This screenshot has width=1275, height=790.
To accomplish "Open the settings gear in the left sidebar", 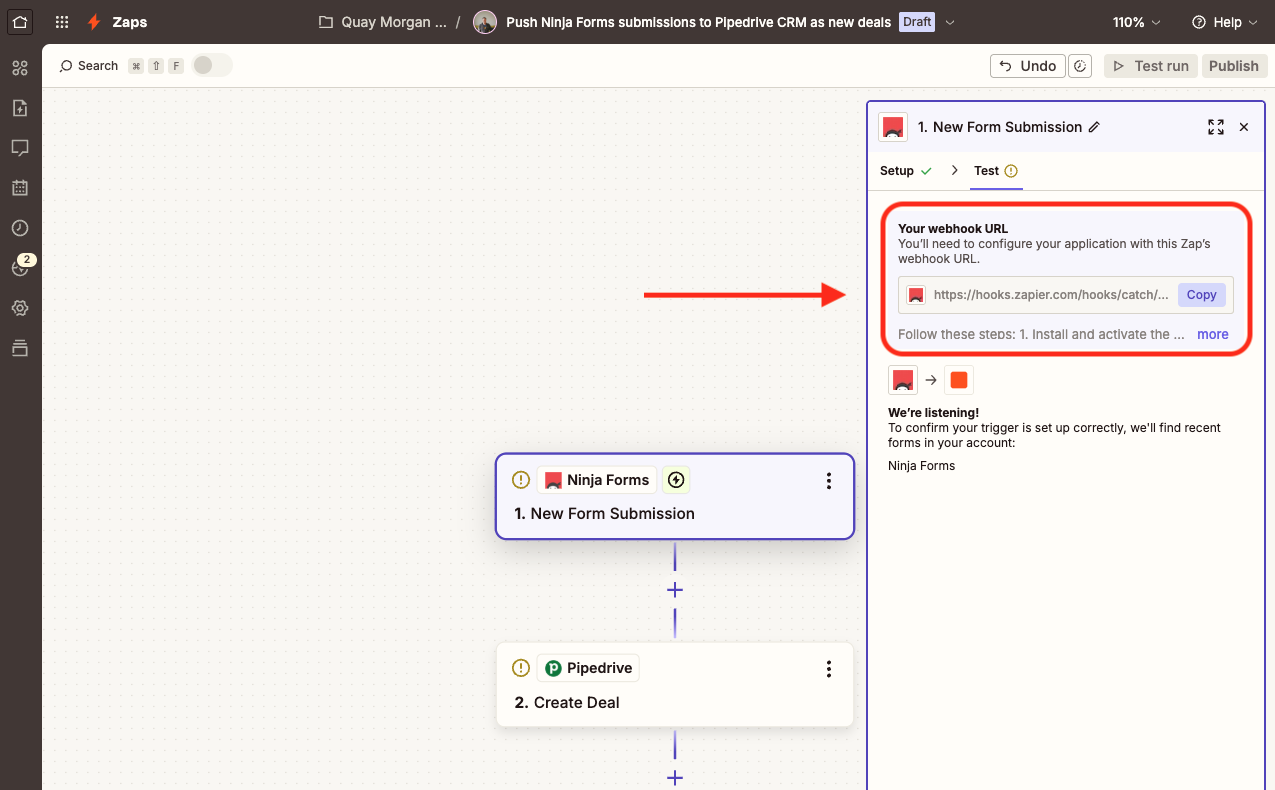I will pyautogui.click(x=20, y=308).
